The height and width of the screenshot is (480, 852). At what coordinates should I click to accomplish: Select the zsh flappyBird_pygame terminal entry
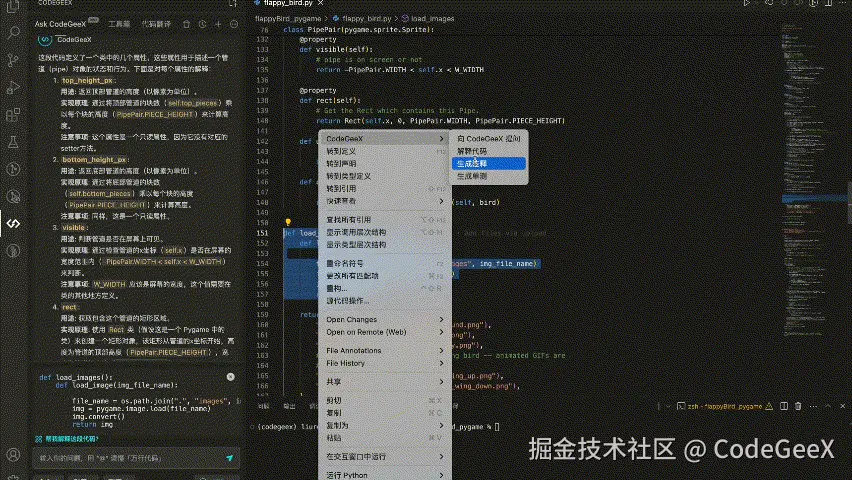[724, 406]
